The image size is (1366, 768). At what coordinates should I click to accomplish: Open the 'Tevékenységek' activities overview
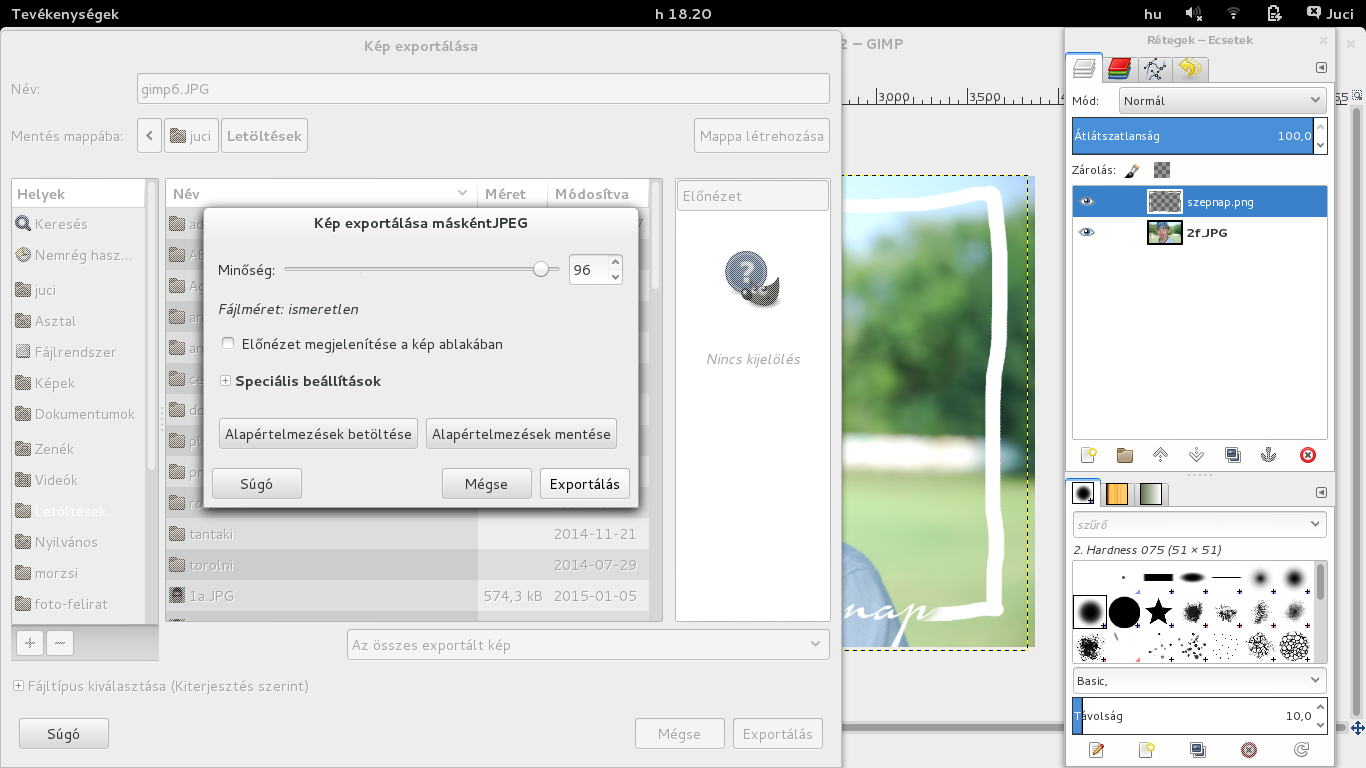(65, 14)
